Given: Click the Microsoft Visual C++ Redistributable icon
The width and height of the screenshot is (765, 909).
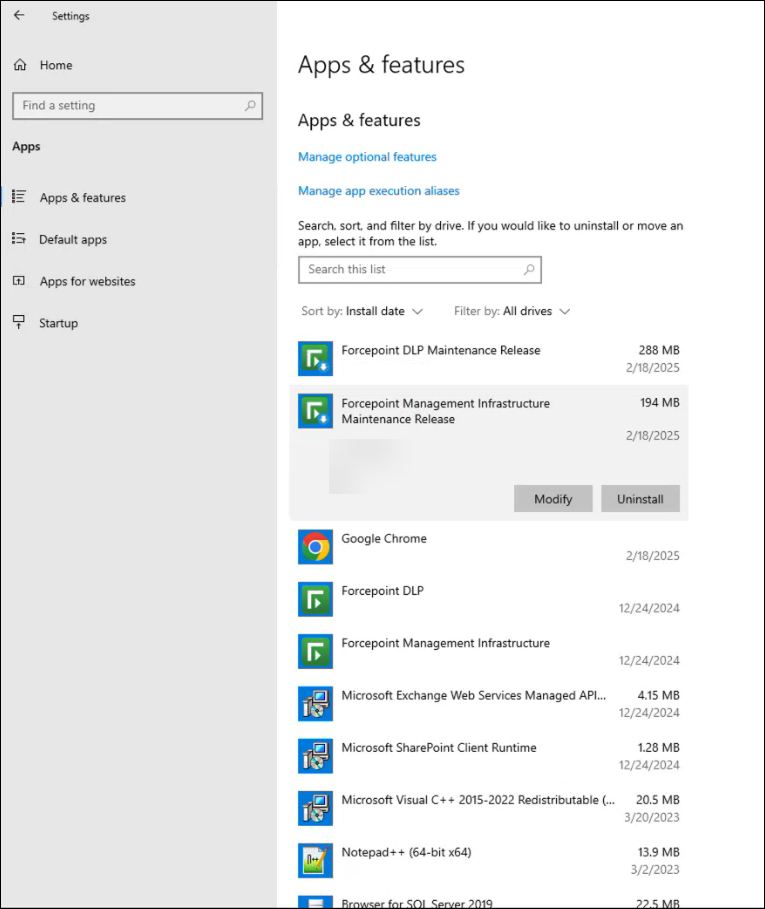Looking at the screenshot, I should point(315,808).
